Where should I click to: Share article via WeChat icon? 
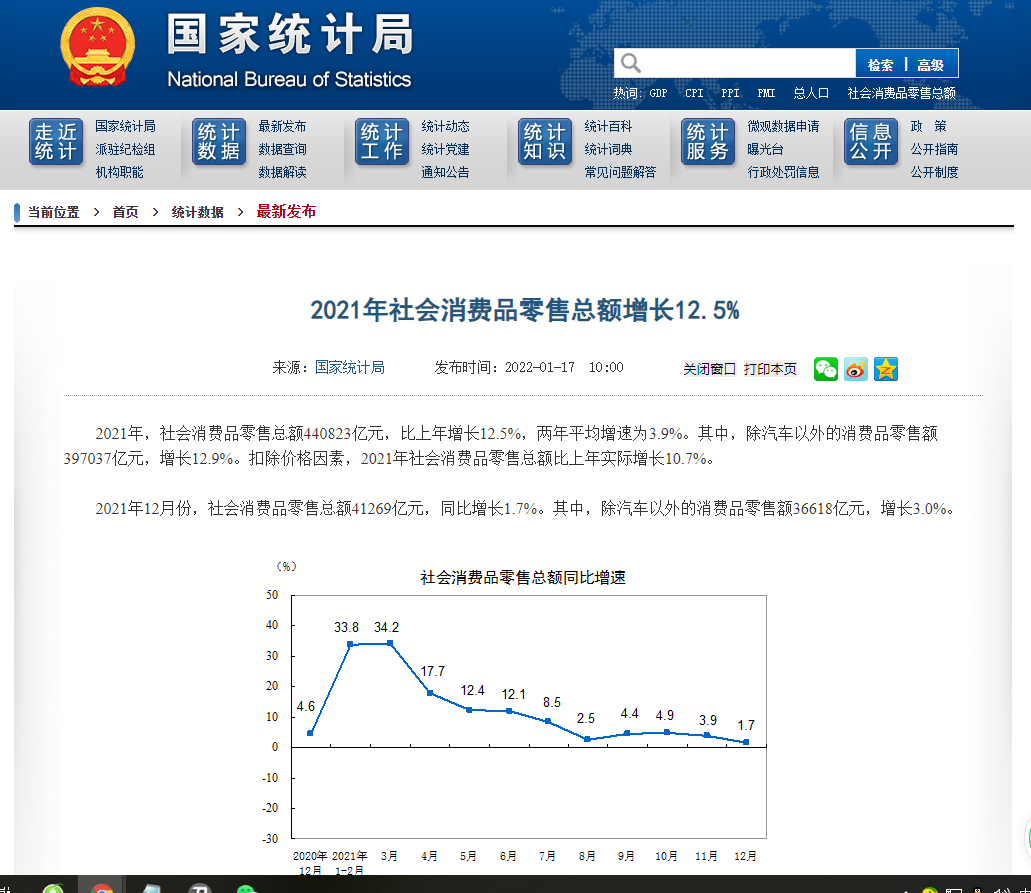(825, 369)
